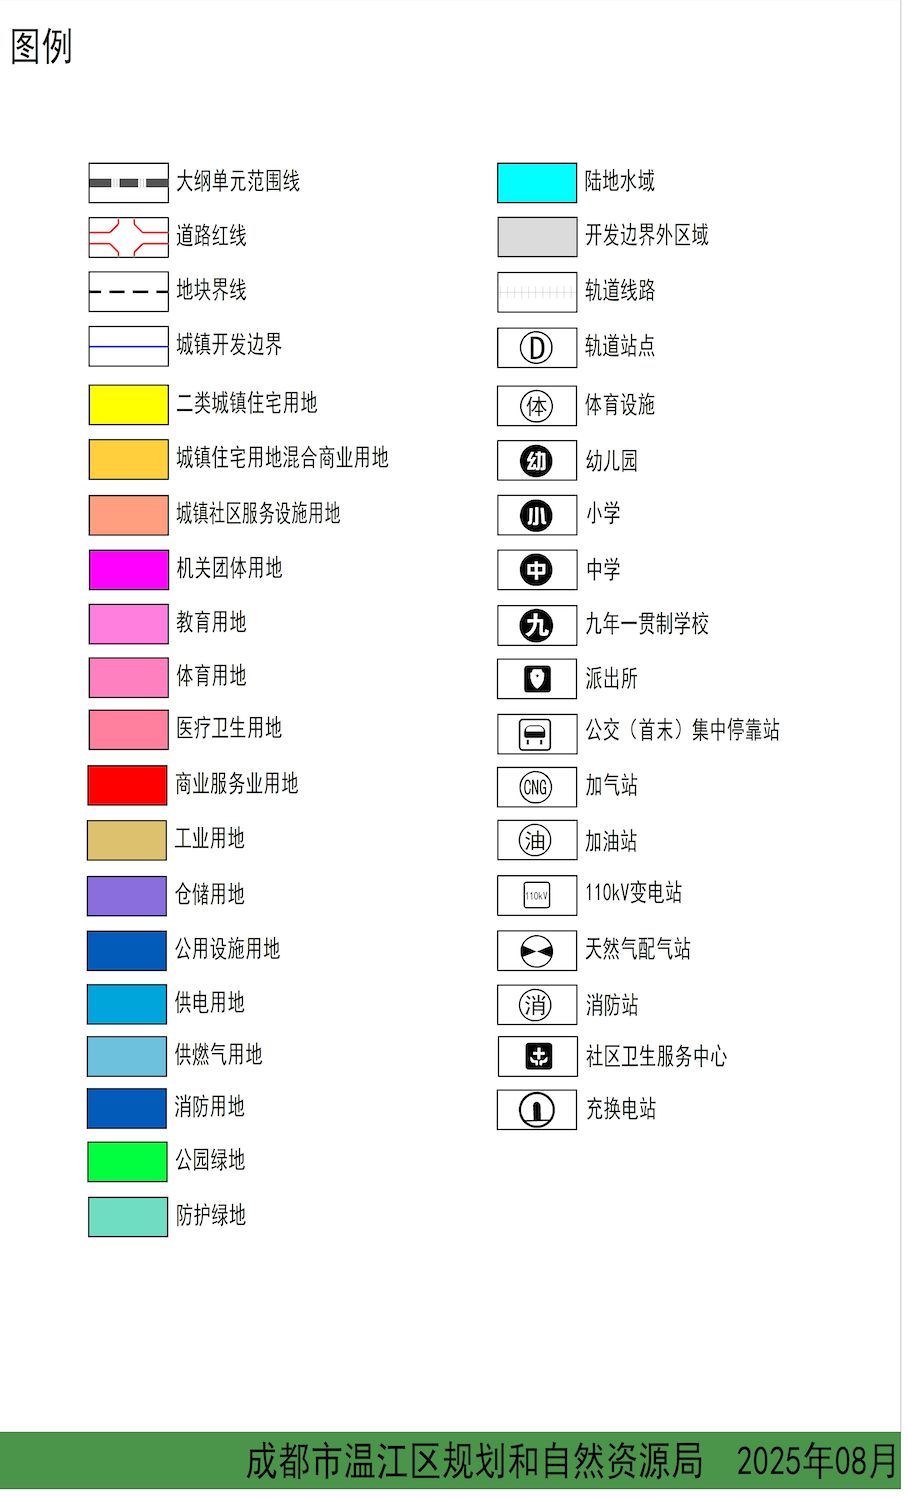
Task: Click the fire station (消防站) icon
Action: [536, 1005]
